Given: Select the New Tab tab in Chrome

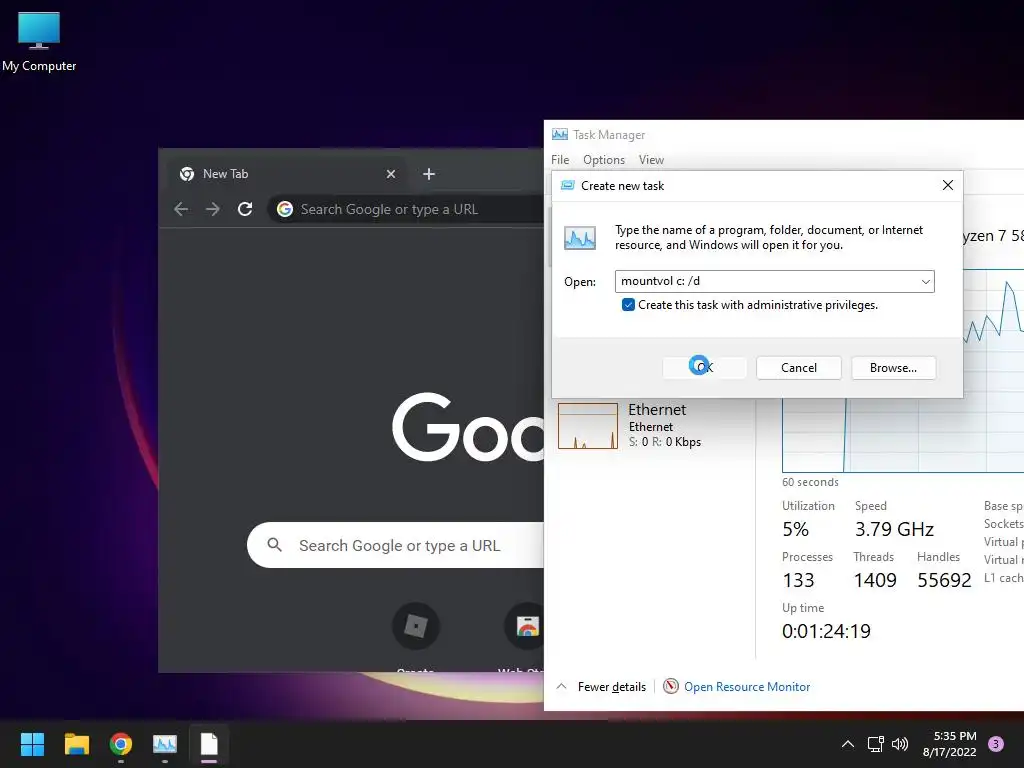Looking at the screenshot, I should coord(285,174).
